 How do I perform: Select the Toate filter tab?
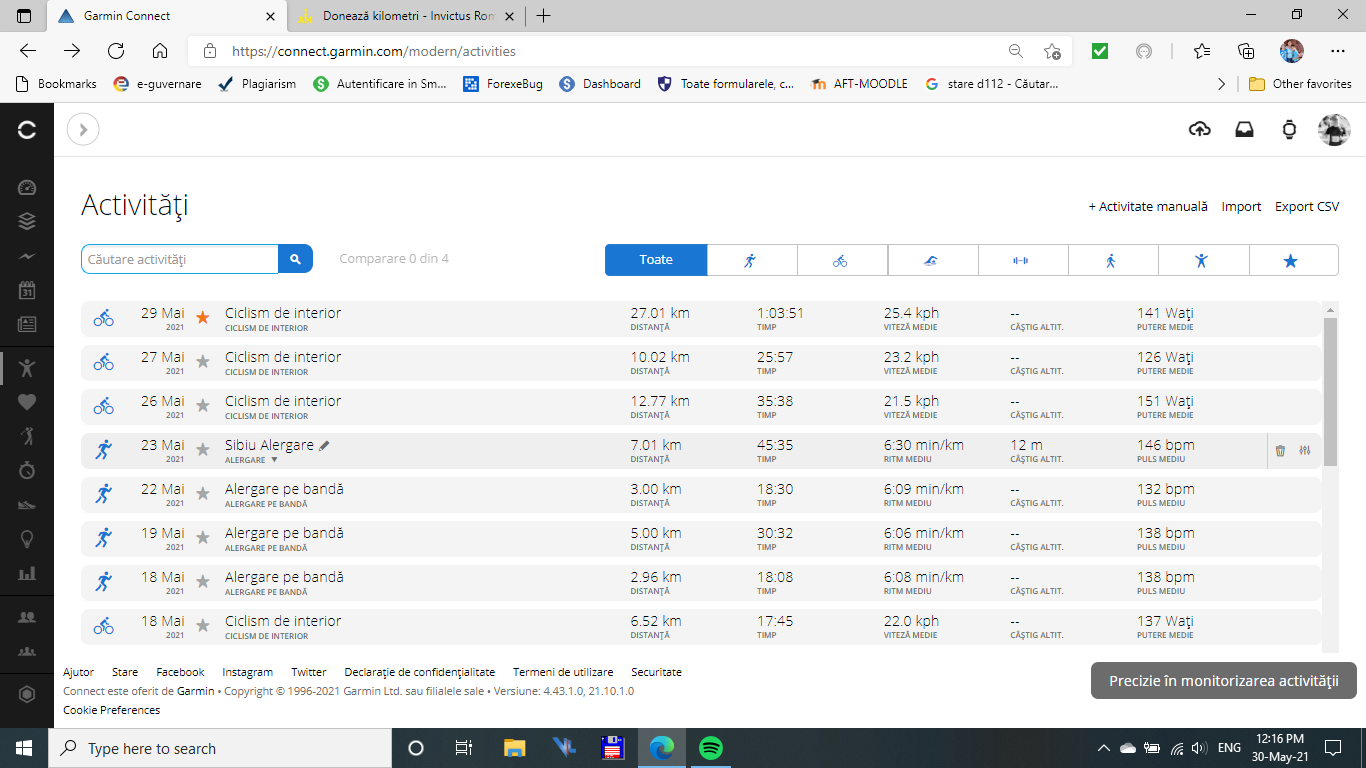656,260
